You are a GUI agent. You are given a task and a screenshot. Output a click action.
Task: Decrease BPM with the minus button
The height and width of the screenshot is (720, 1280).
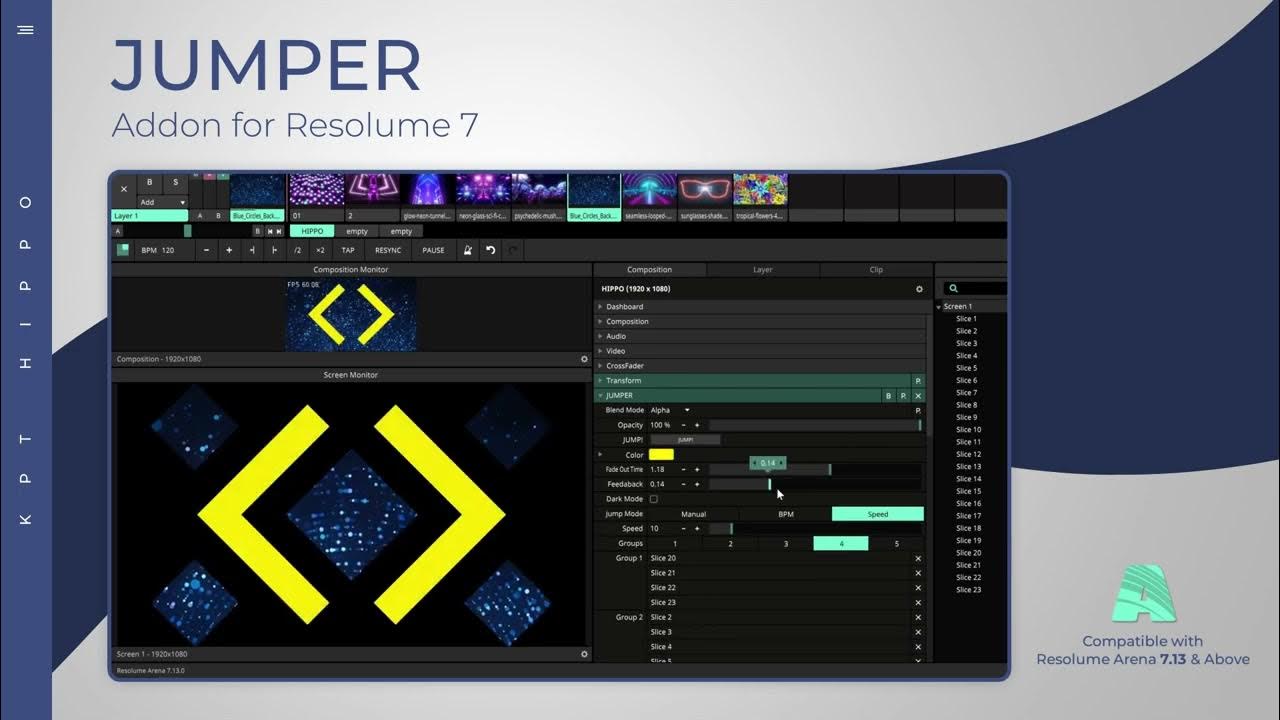pos(206,250)
